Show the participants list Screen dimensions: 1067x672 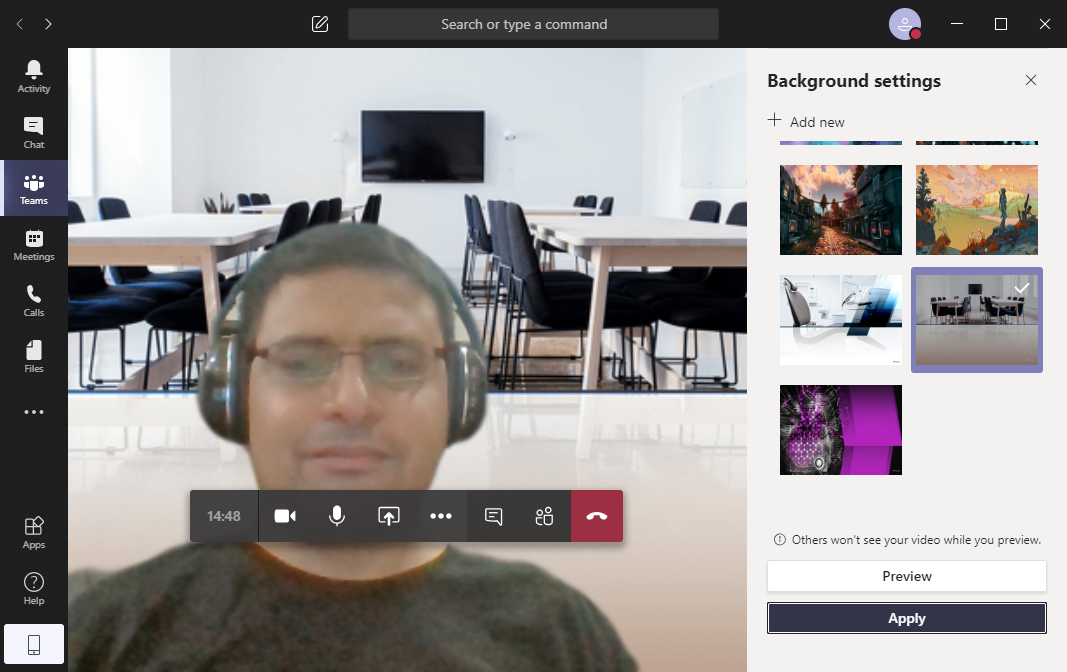click(x=544, y=516)
